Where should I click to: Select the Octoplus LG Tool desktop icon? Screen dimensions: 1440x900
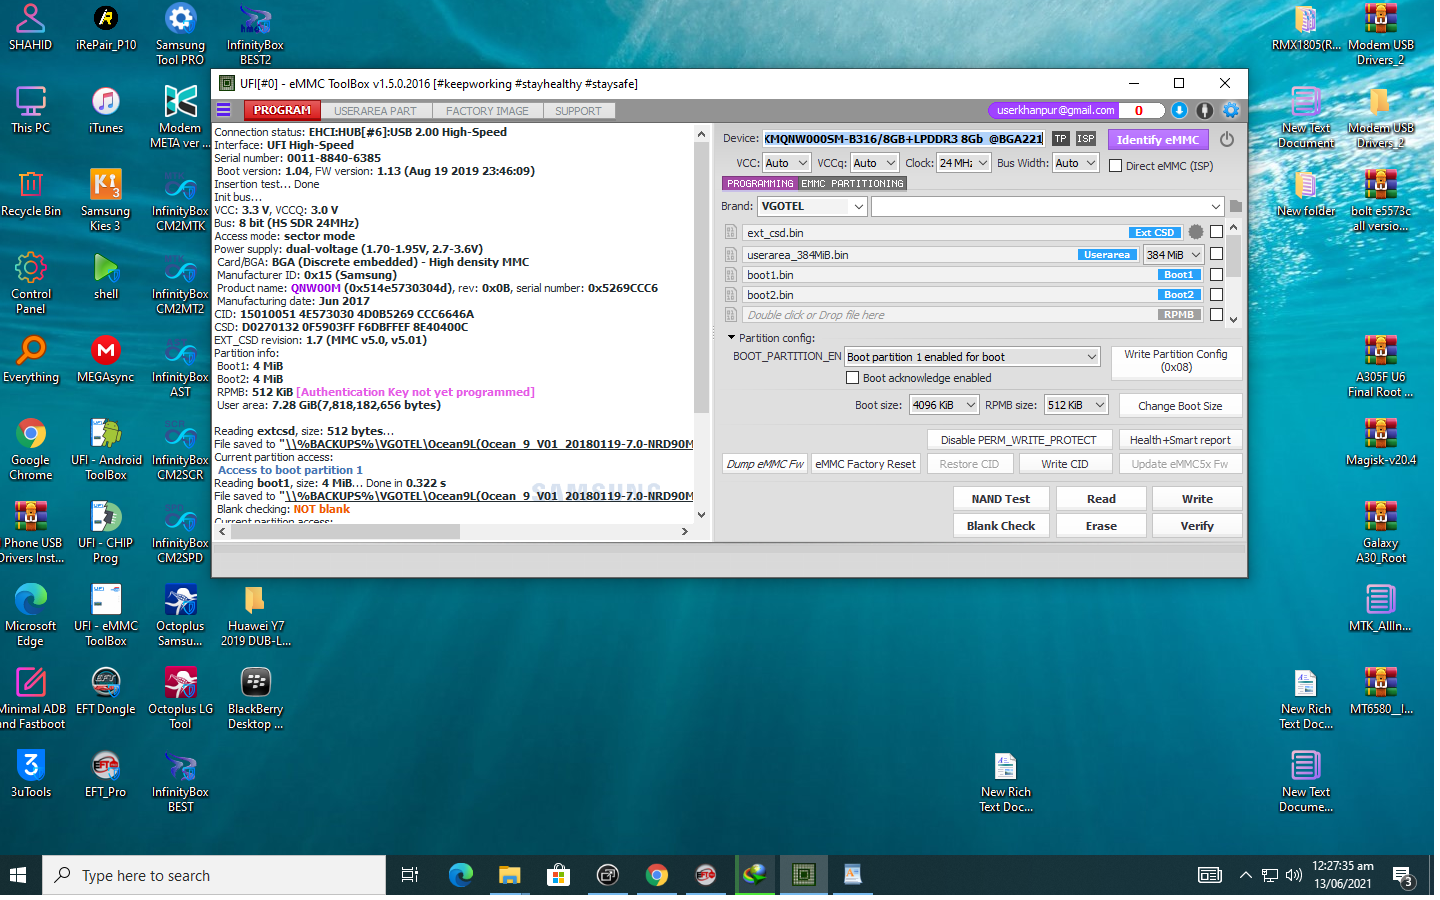pos(181,698)
